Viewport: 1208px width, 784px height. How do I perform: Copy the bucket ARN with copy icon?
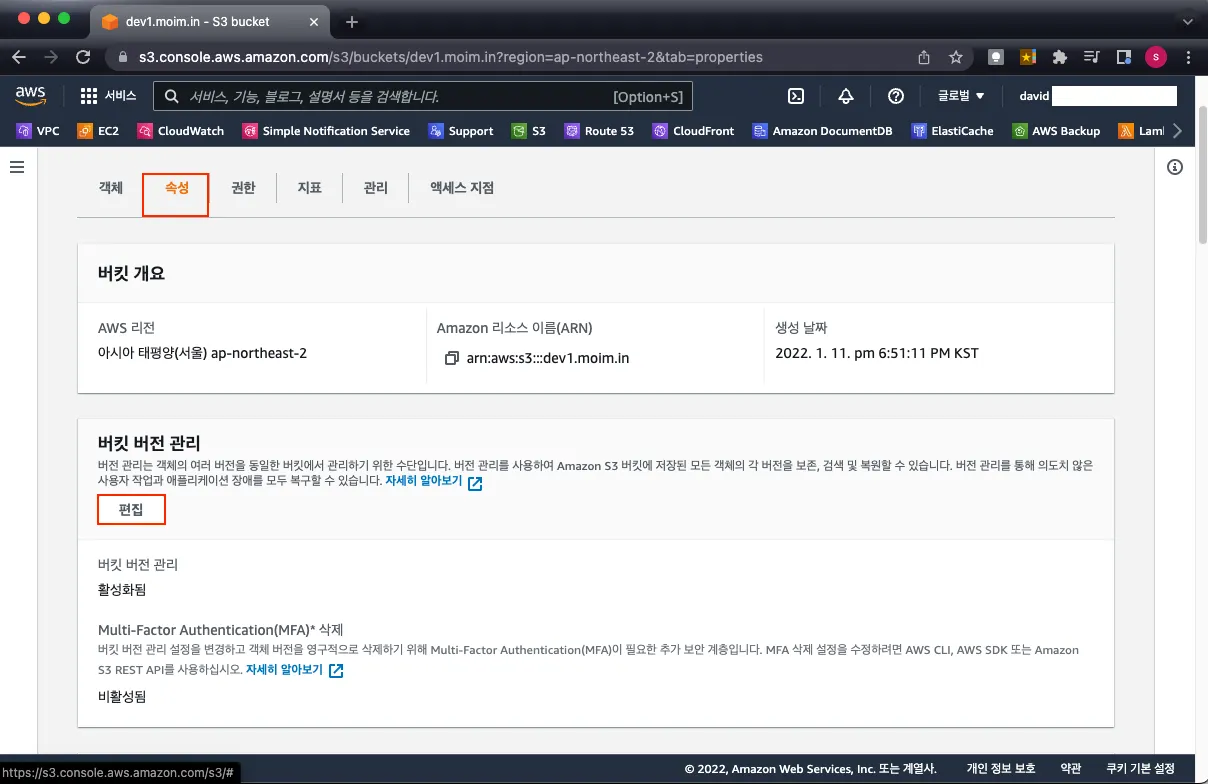[x=452, y=358]
